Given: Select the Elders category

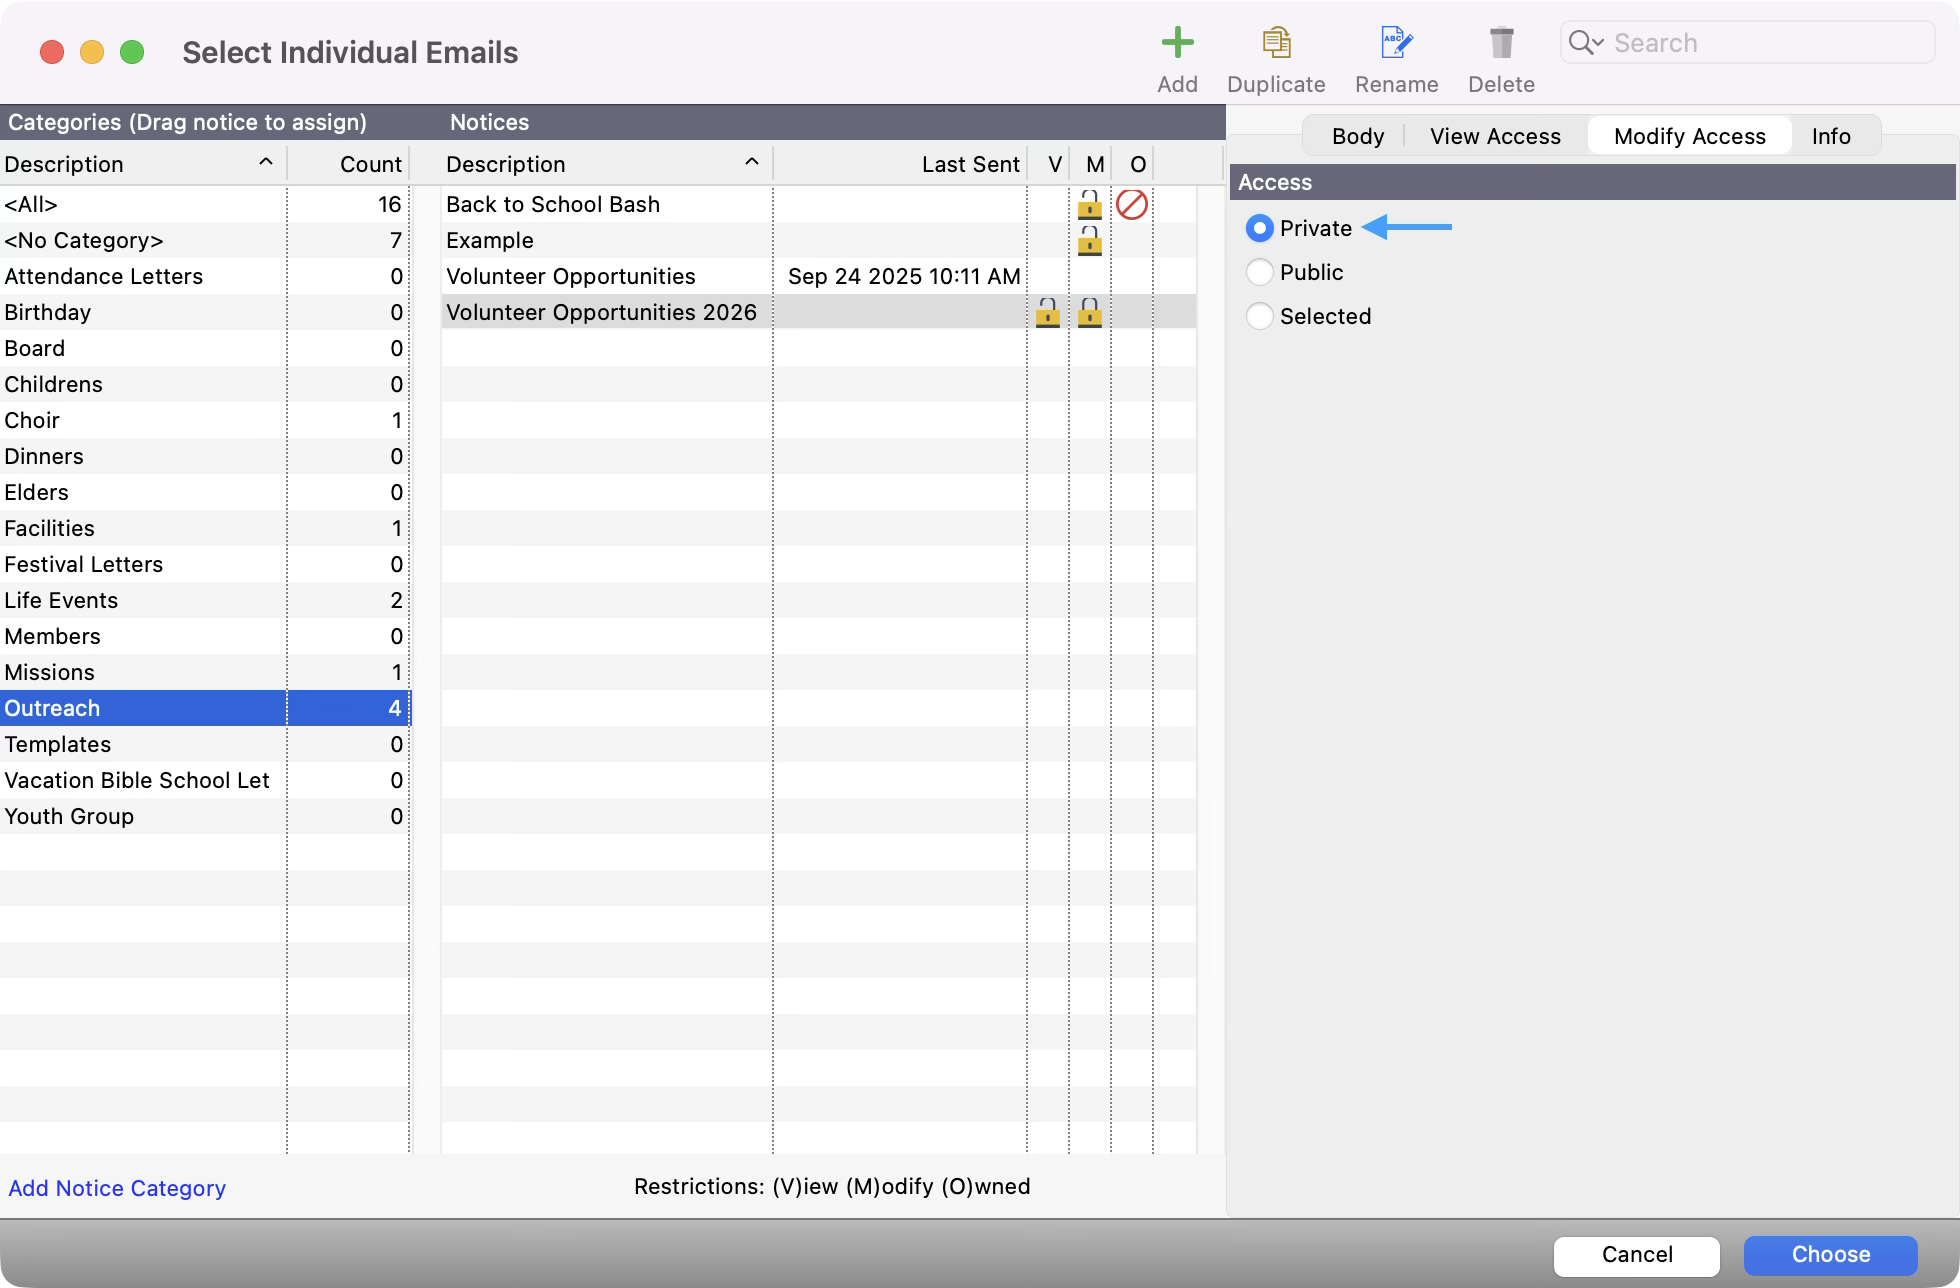Looking at the screenshot, I should tap(204, 493).
